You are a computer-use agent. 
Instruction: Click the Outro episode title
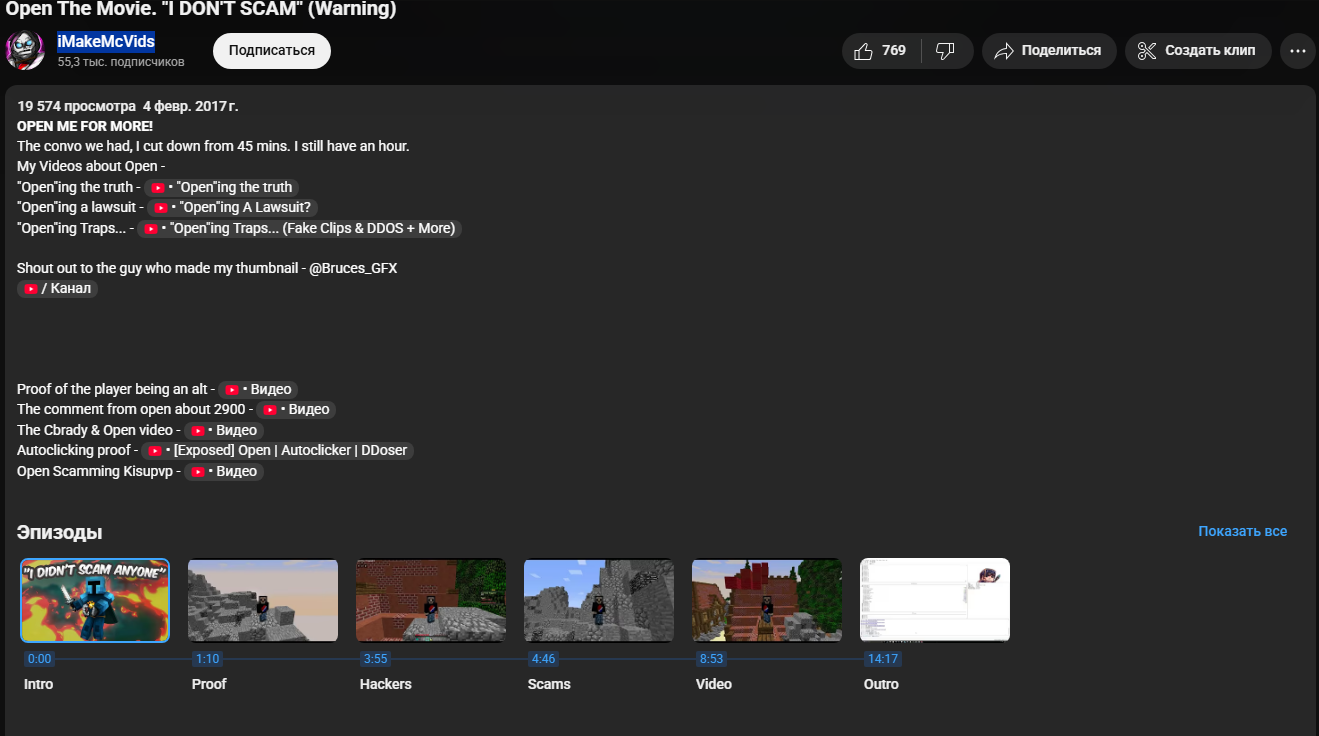[x=881, y=685]
